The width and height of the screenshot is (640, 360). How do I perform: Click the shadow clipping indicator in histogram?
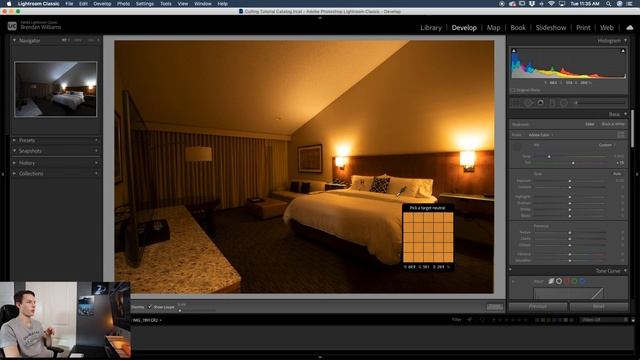514,51
